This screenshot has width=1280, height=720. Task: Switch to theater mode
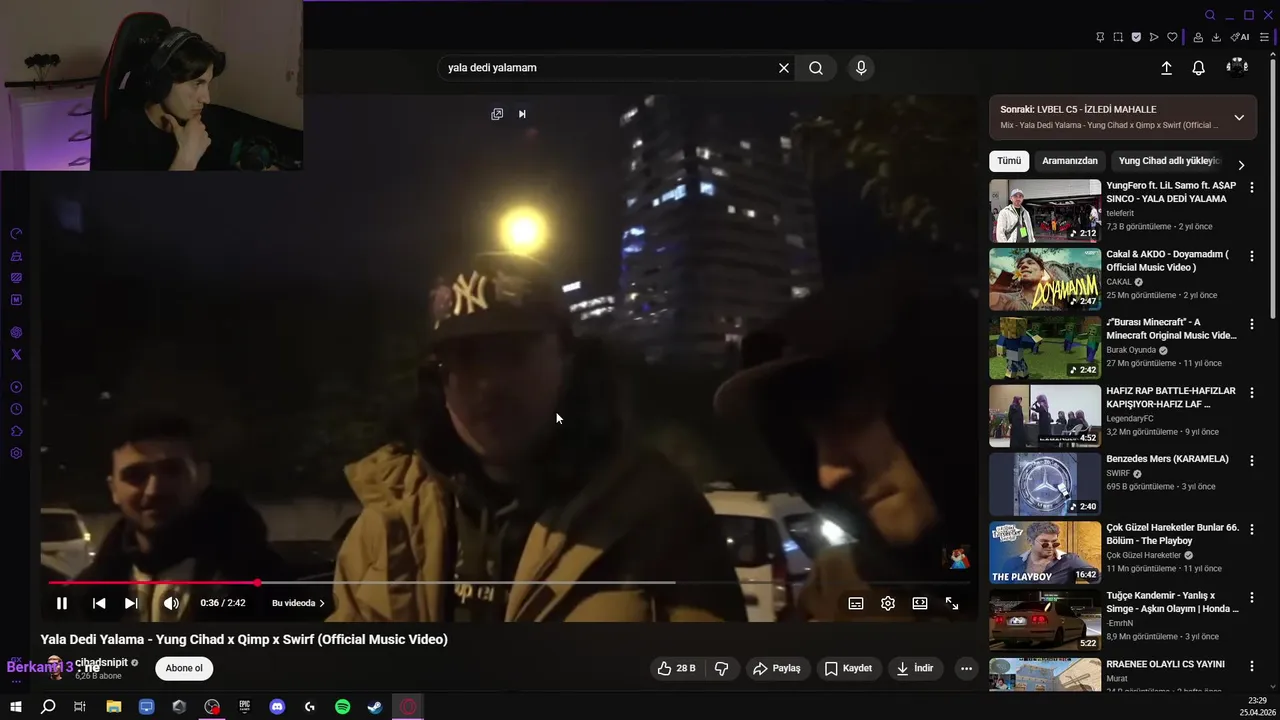(920, 603)
